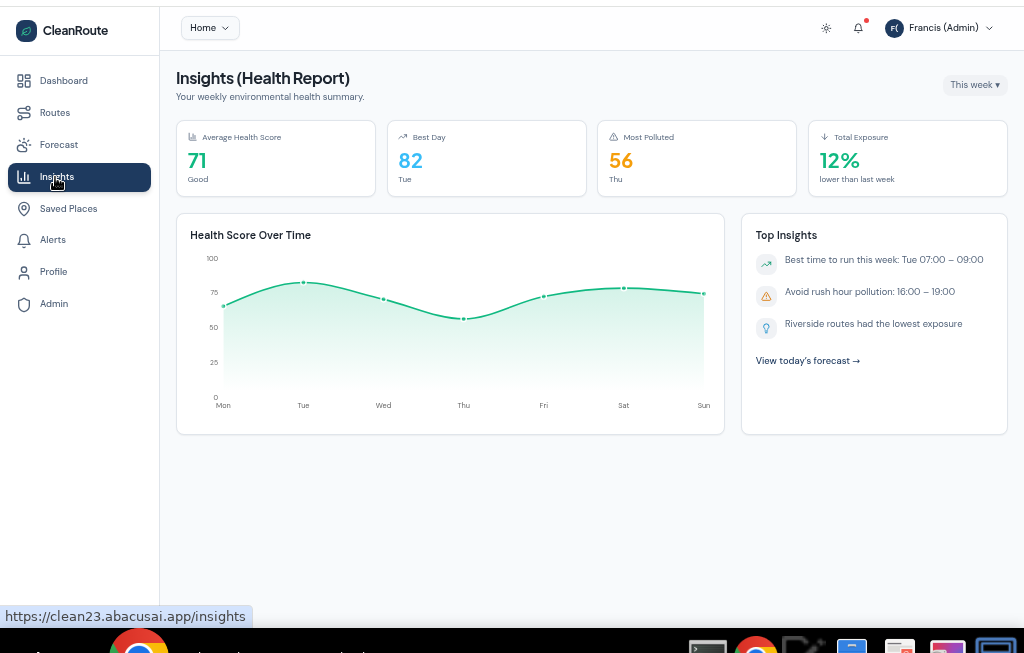Click the Monday data point on chart

(223, 306)
